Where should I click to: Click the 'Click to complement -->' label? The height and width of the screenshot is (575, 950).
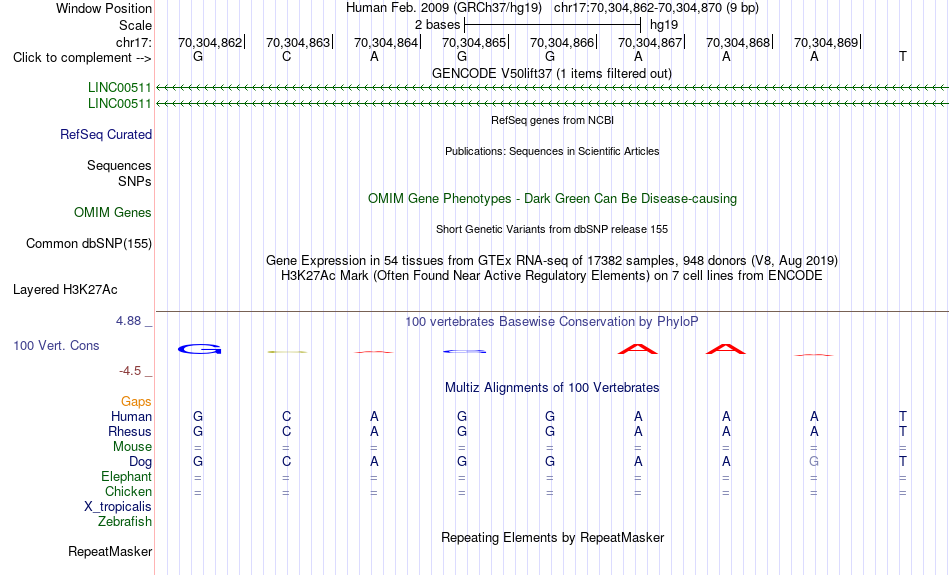82,58
